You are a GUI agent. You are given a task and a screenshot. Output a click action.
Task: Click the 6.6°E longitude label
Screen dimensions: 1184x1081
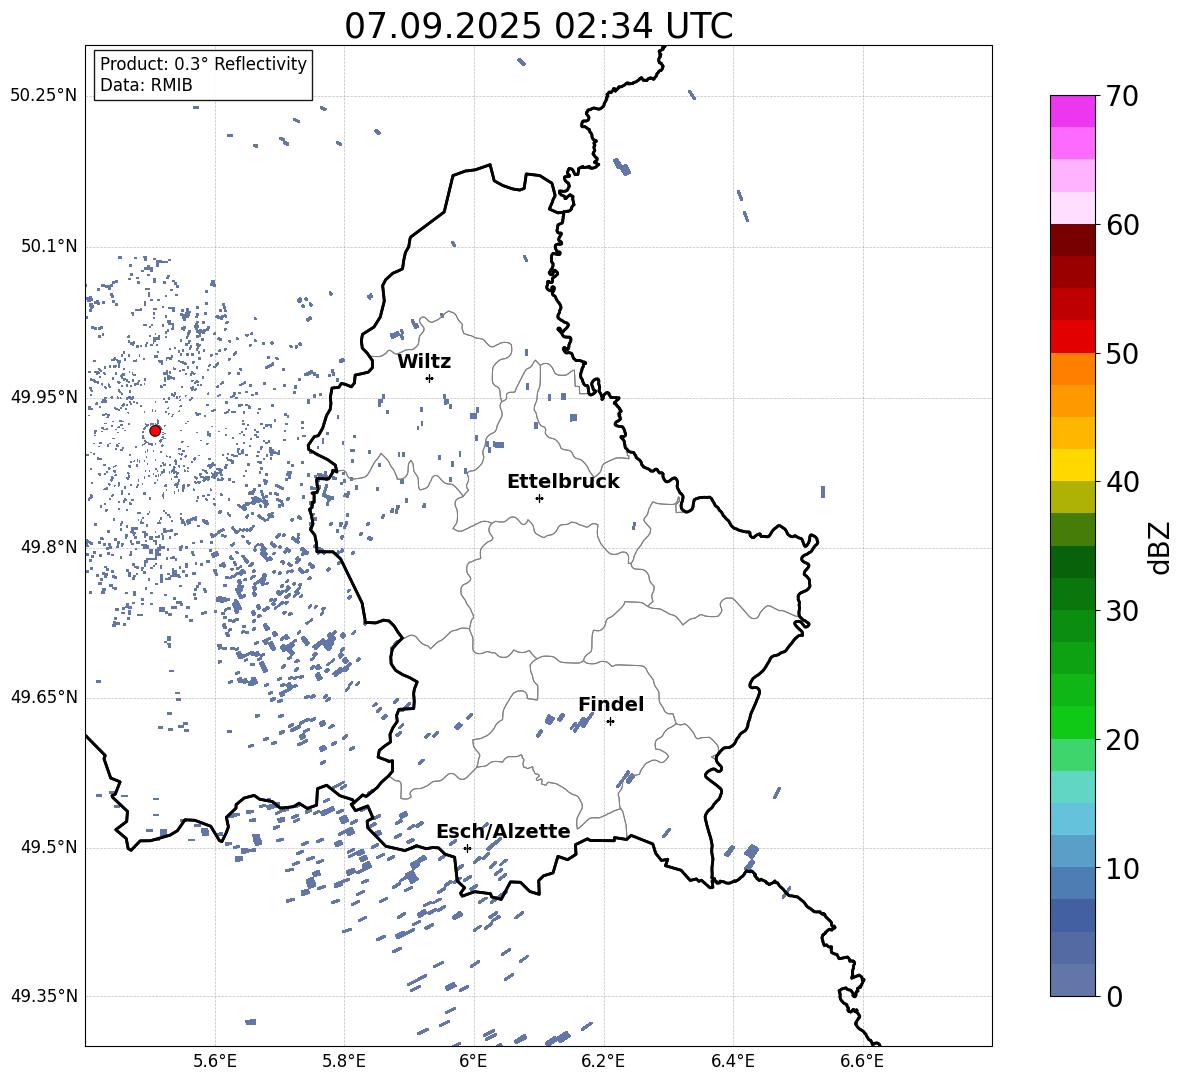(862, 1061)
